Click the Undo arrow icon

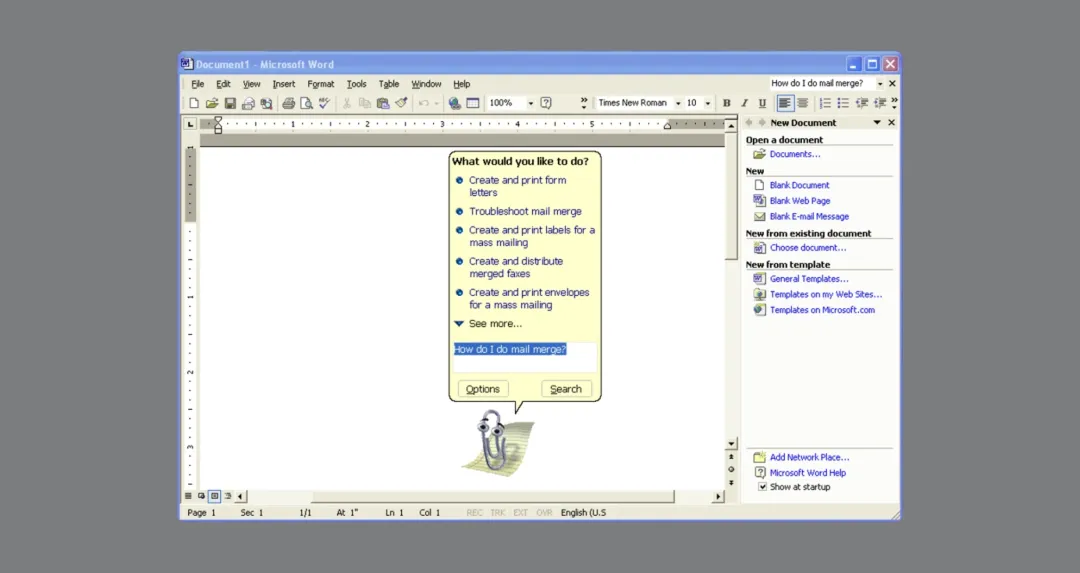(x=424, y=103)
